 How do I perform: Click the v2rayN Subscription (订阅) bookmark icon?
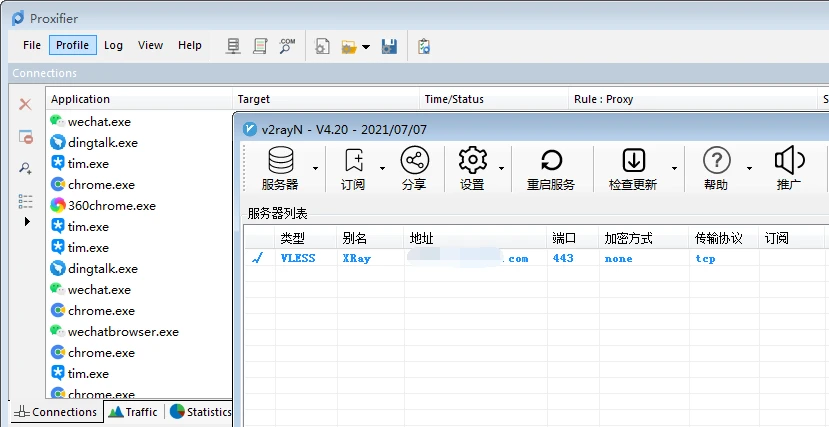[x=353, y=160]
